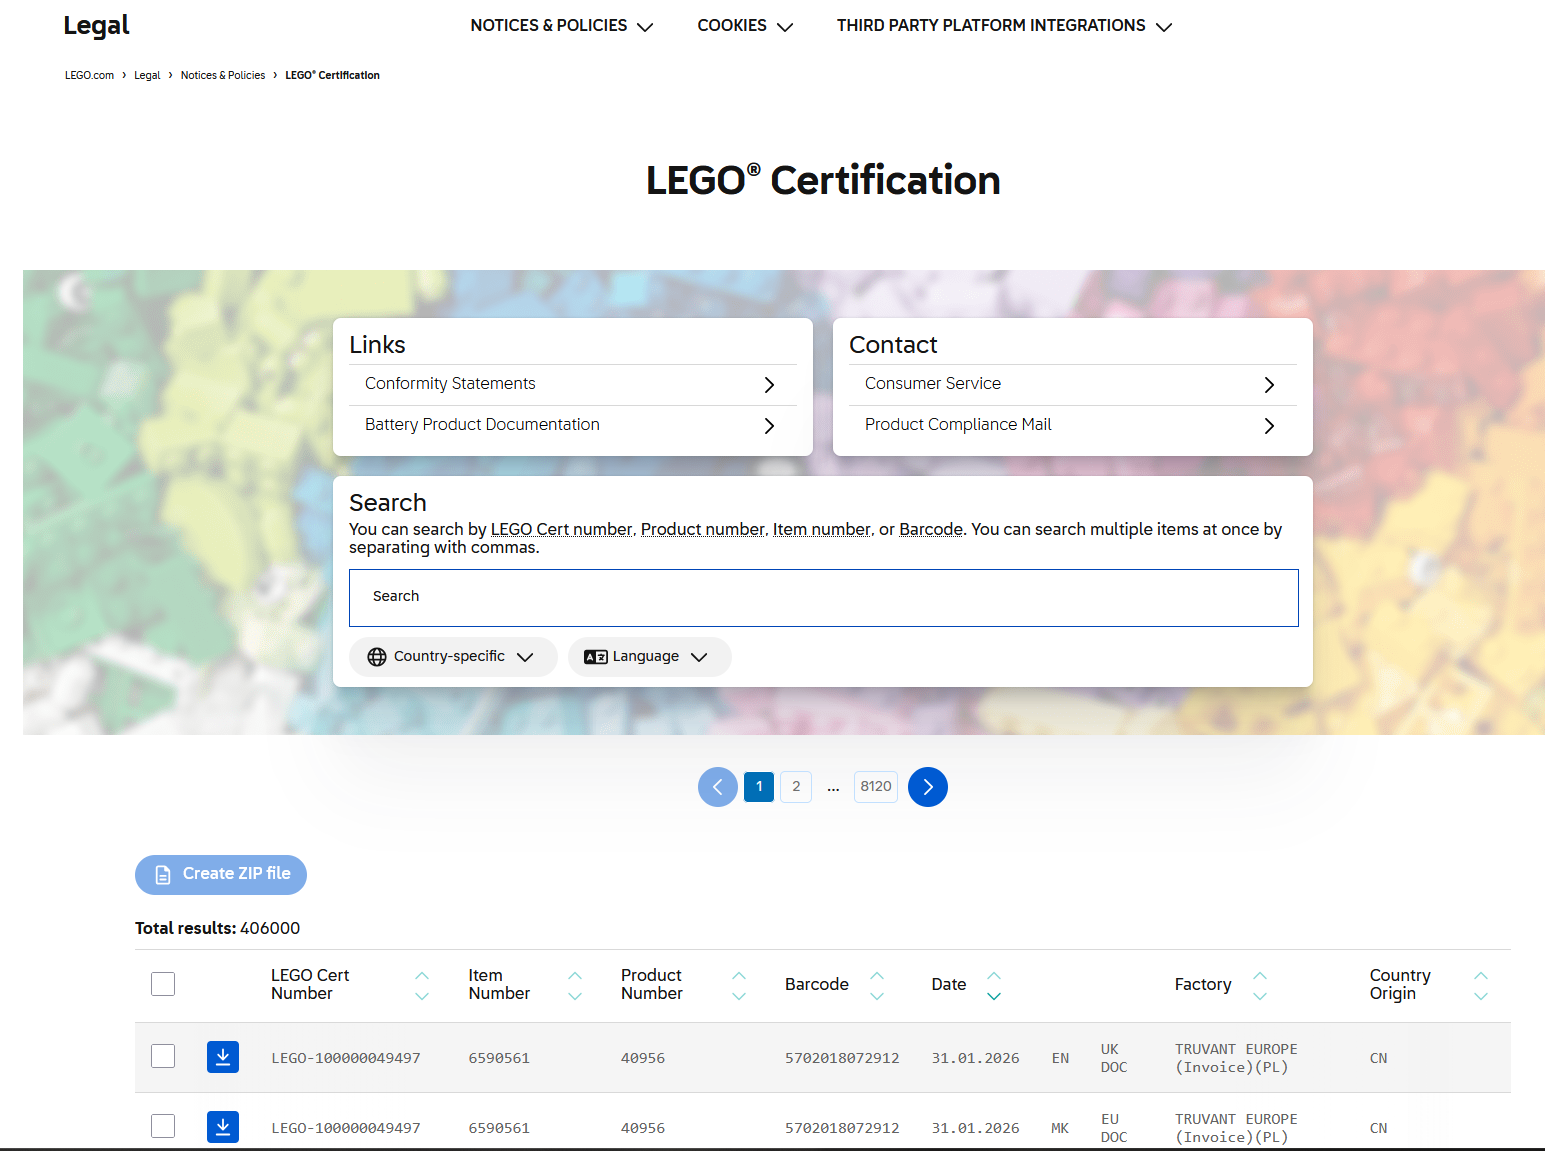The width and height of the screenshot is (1545, 1151).
Task: Expand the Country-specific filter dropdown
Action: pyautogui.click(x=453, y=657)
